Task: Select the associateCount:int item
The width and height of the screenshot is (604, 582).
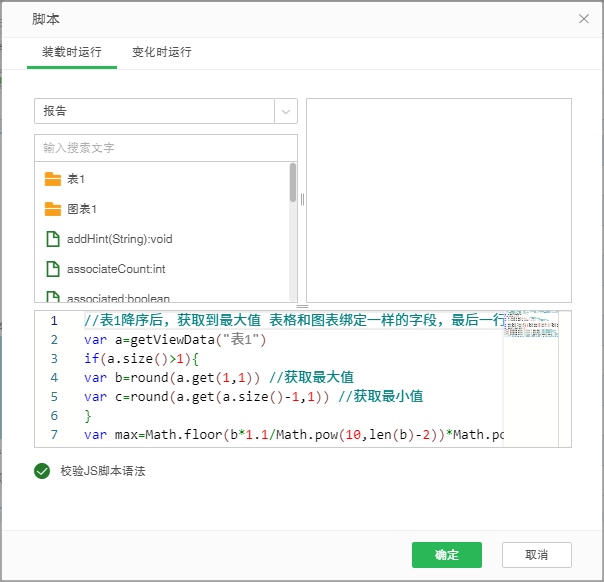Action: coord(116,269)
